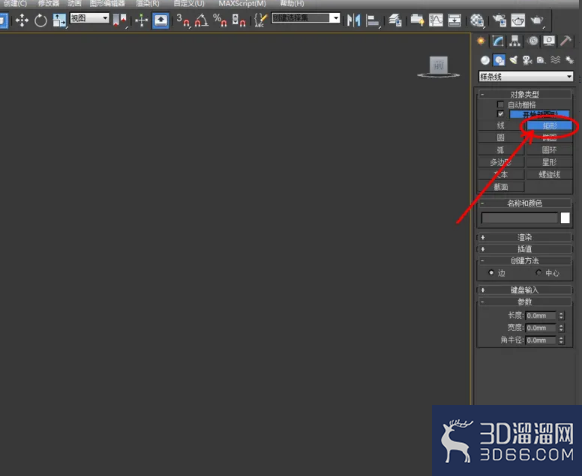Image resolution: width=582 pixels, height=476 pixels.
Task: Select the Space Warps wave icon
Action: 555,60
